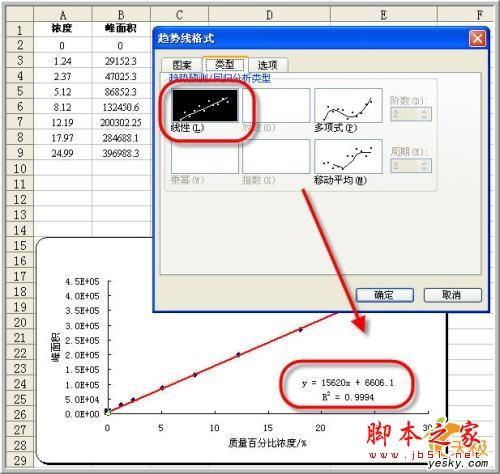Select the 指数 (X) exponential trendline thumbnail
Viewport: 500px width, 474px height.
[276, 156]
